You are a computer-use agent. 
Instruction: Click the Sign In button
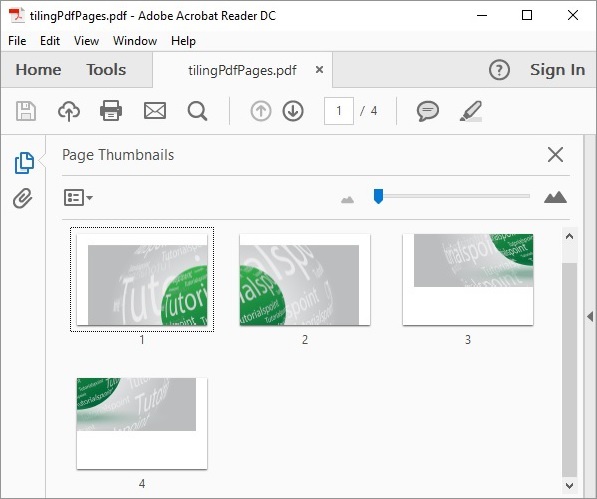pos(557,70)
